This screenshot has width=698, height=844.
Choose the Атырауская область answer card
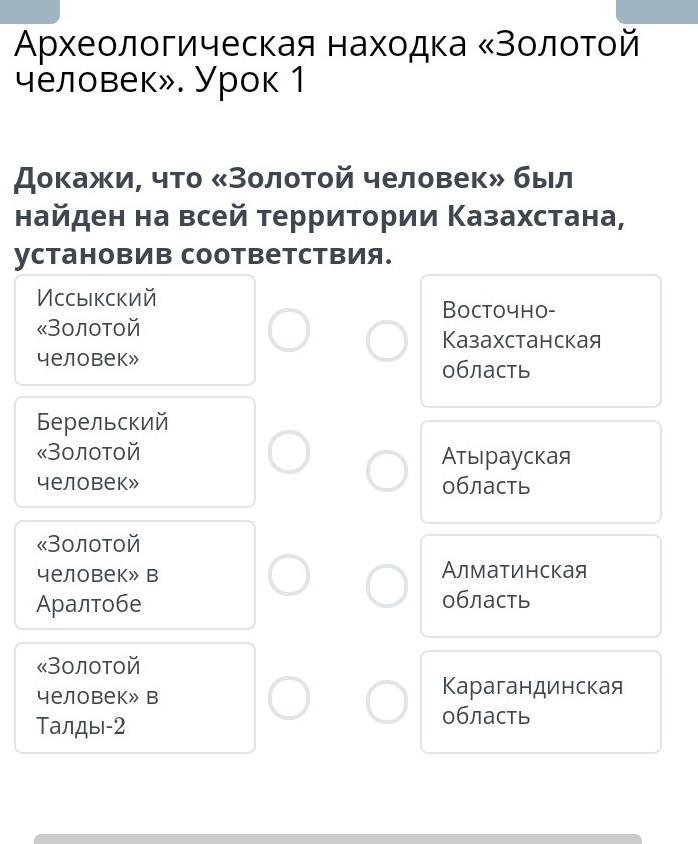(540, 472)
